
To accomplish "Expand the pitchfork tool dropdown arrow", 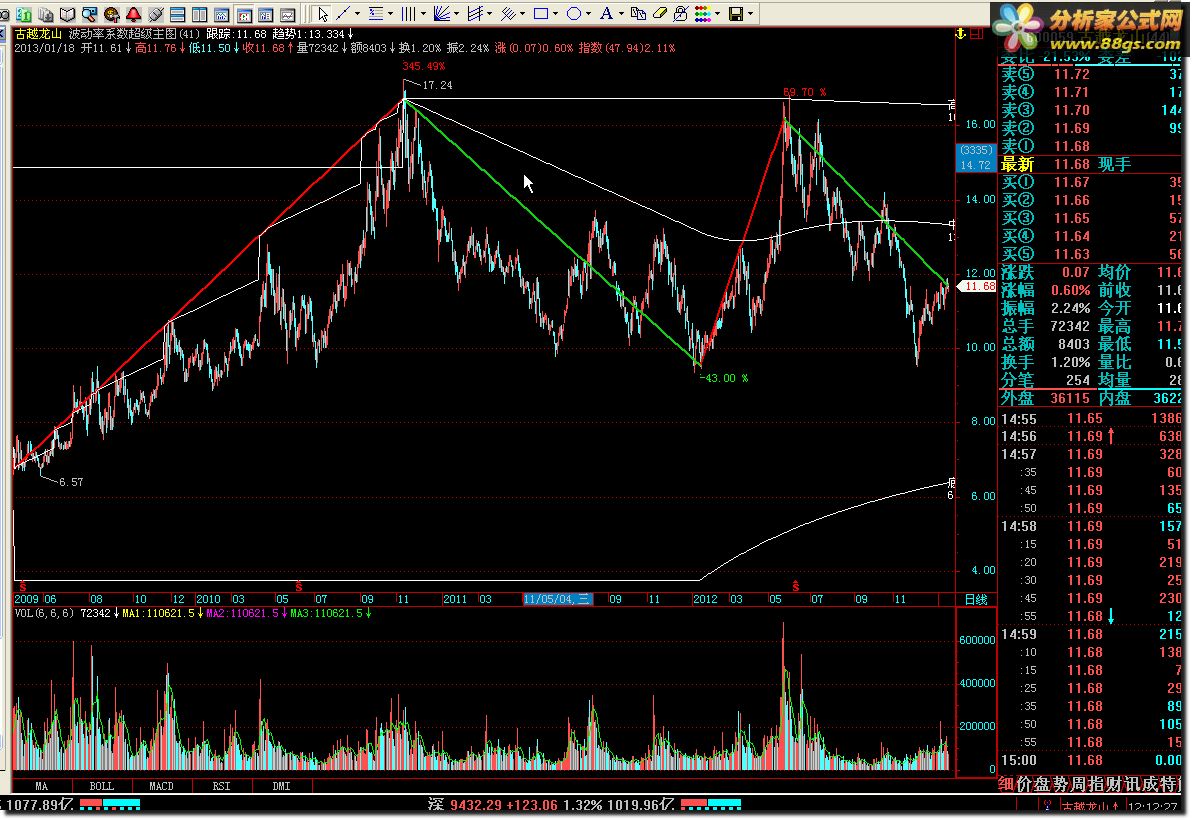I will [x=490, y=14].
